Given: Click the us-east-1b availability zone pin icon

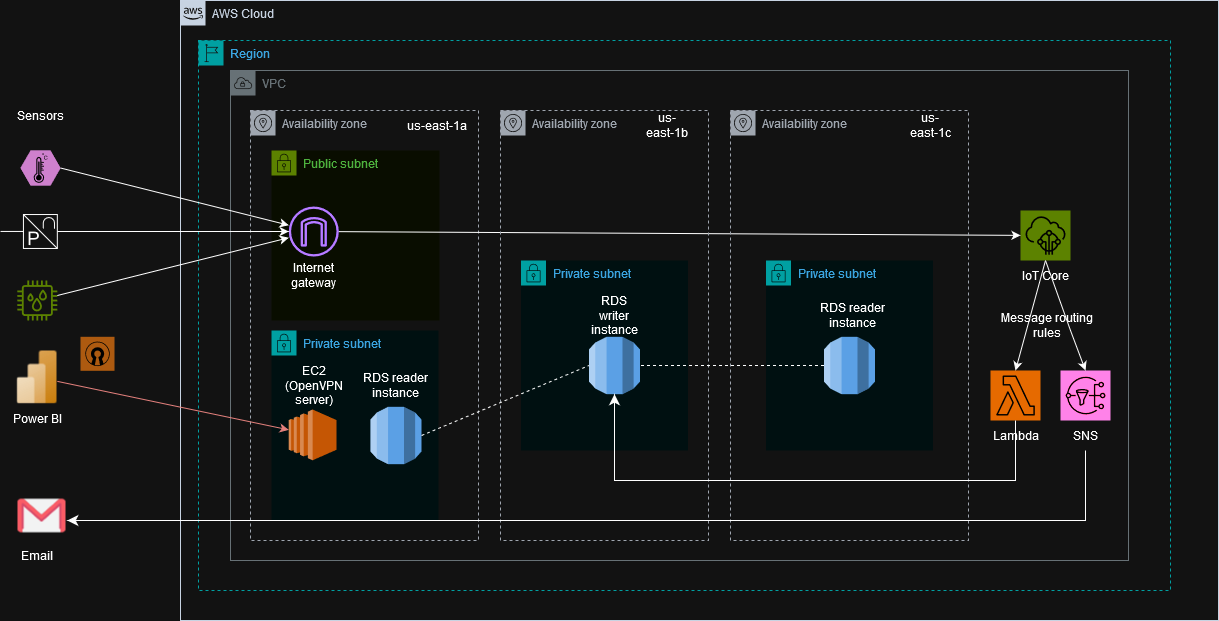Looking at the screenshot, I should (513, 123).
